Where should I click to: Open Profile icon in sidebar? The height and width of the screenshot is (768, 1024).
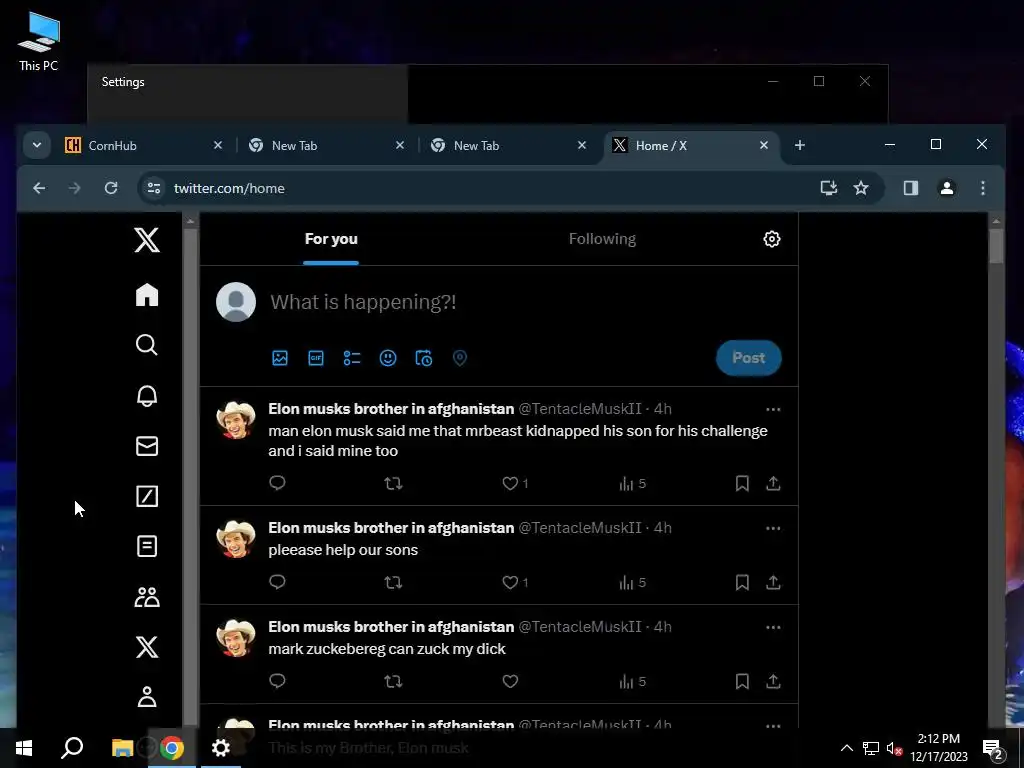[147, 697]
